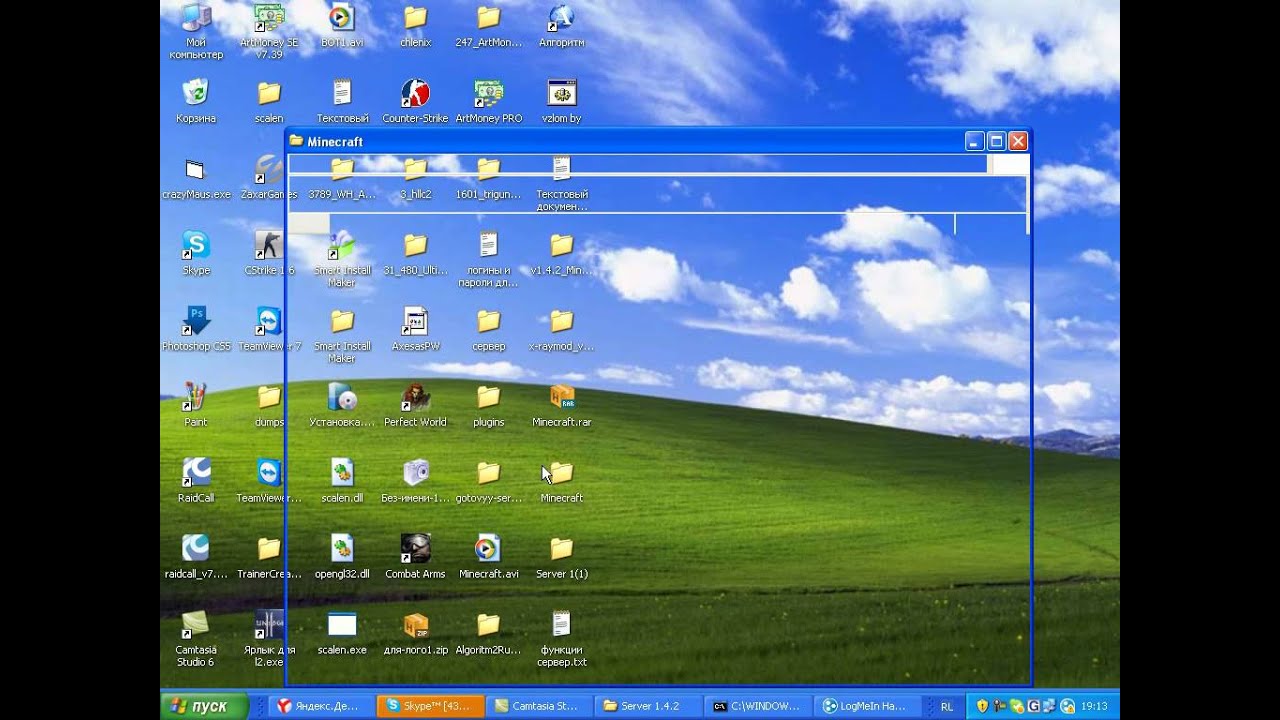1280x720 pixels.
Task: Open the plugins folder
Action: (489, 405)
